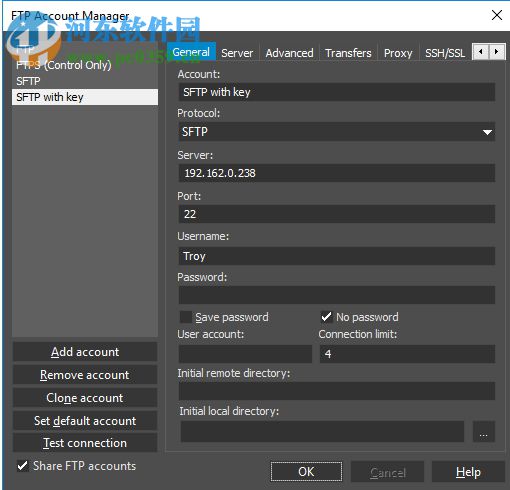510x490 pixels.
Task: Click the Initial remote directory field
Action: coord(337,391)
